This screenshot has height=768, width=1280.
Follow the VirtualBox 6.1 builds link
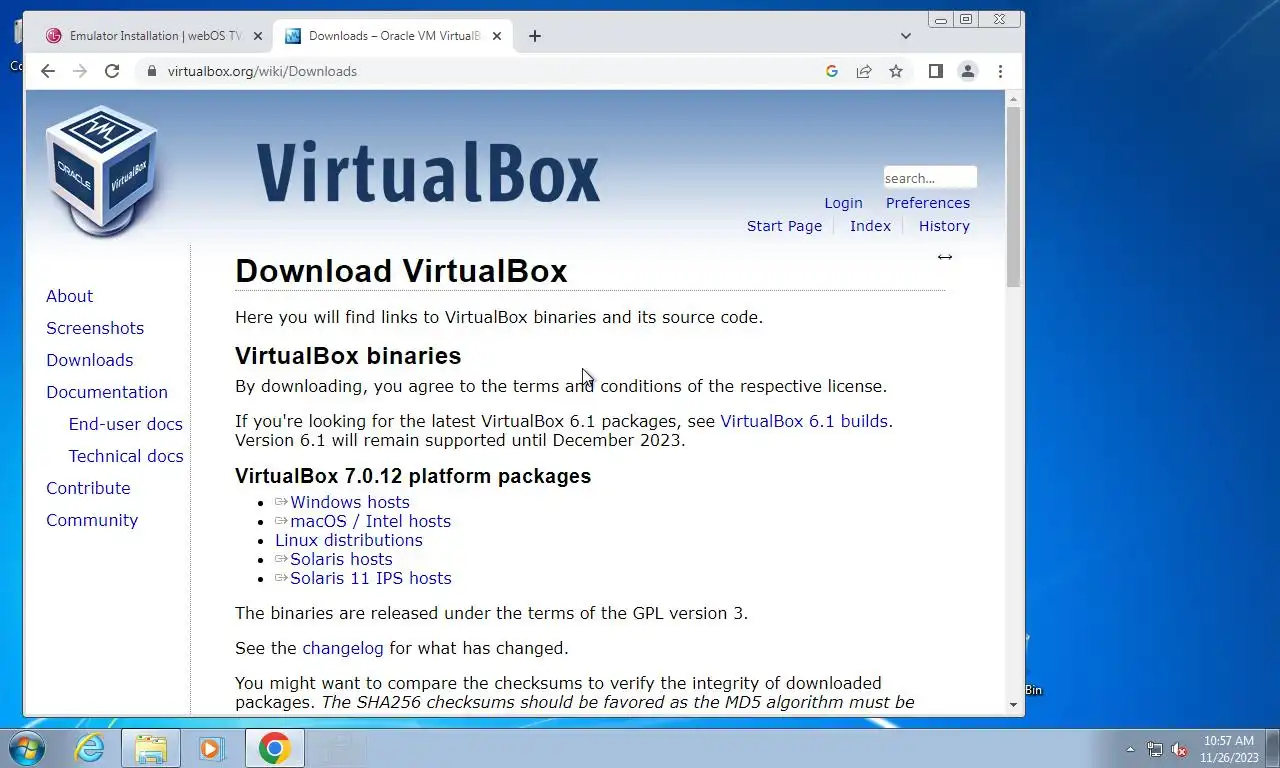point(804,421)
